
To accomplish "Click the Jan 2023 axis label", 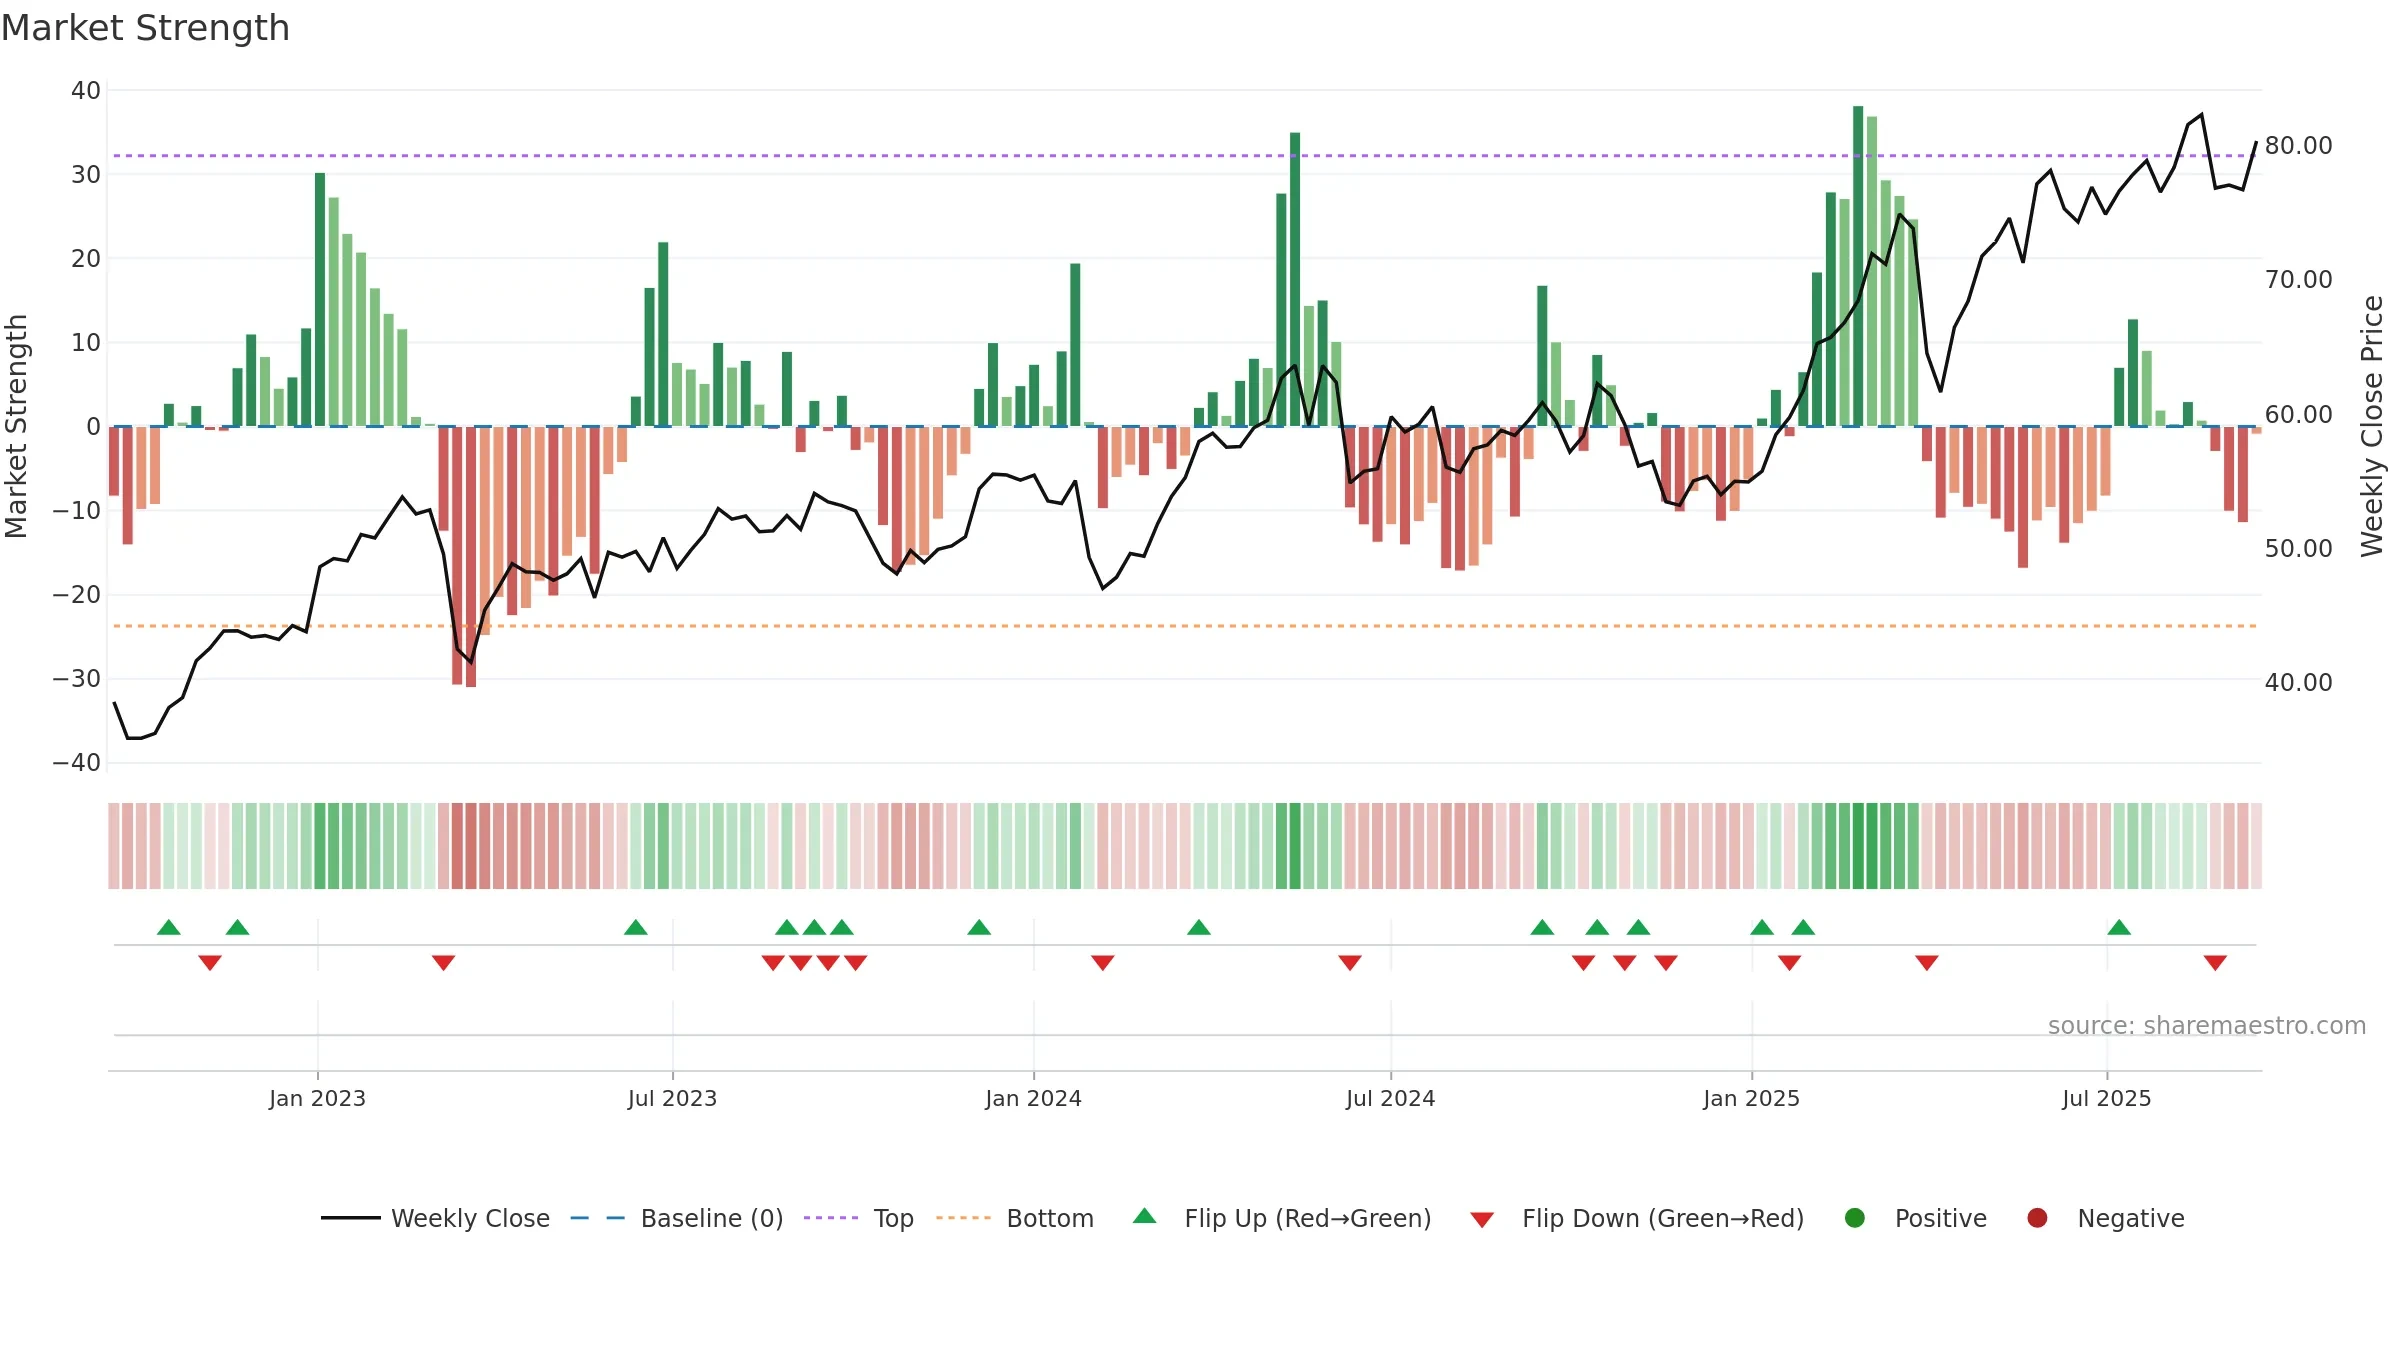I will click(x=317, y=1098).
